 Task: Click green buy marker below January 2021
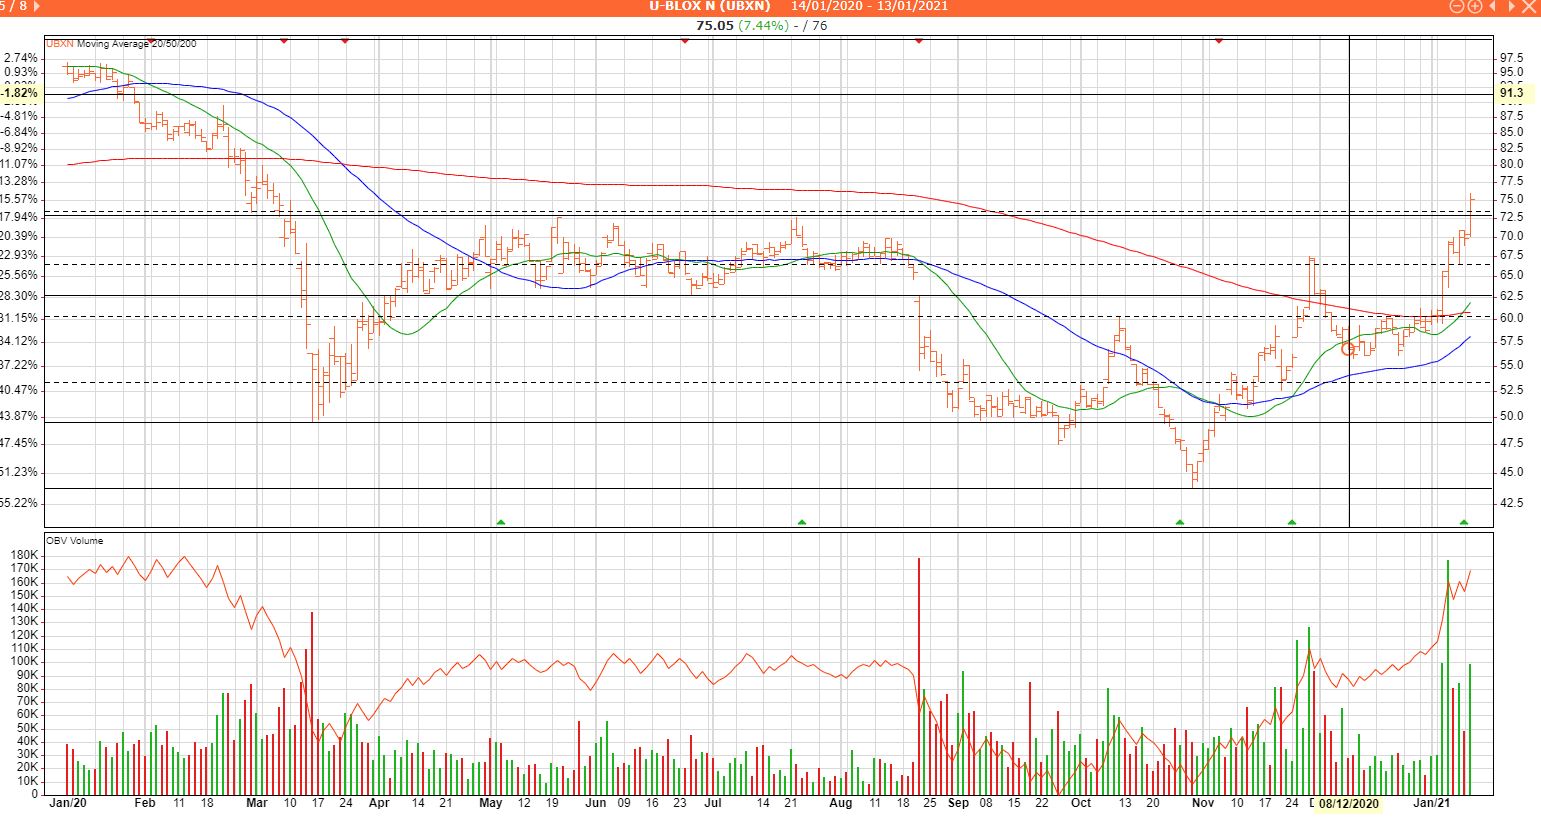point(1464,522)
